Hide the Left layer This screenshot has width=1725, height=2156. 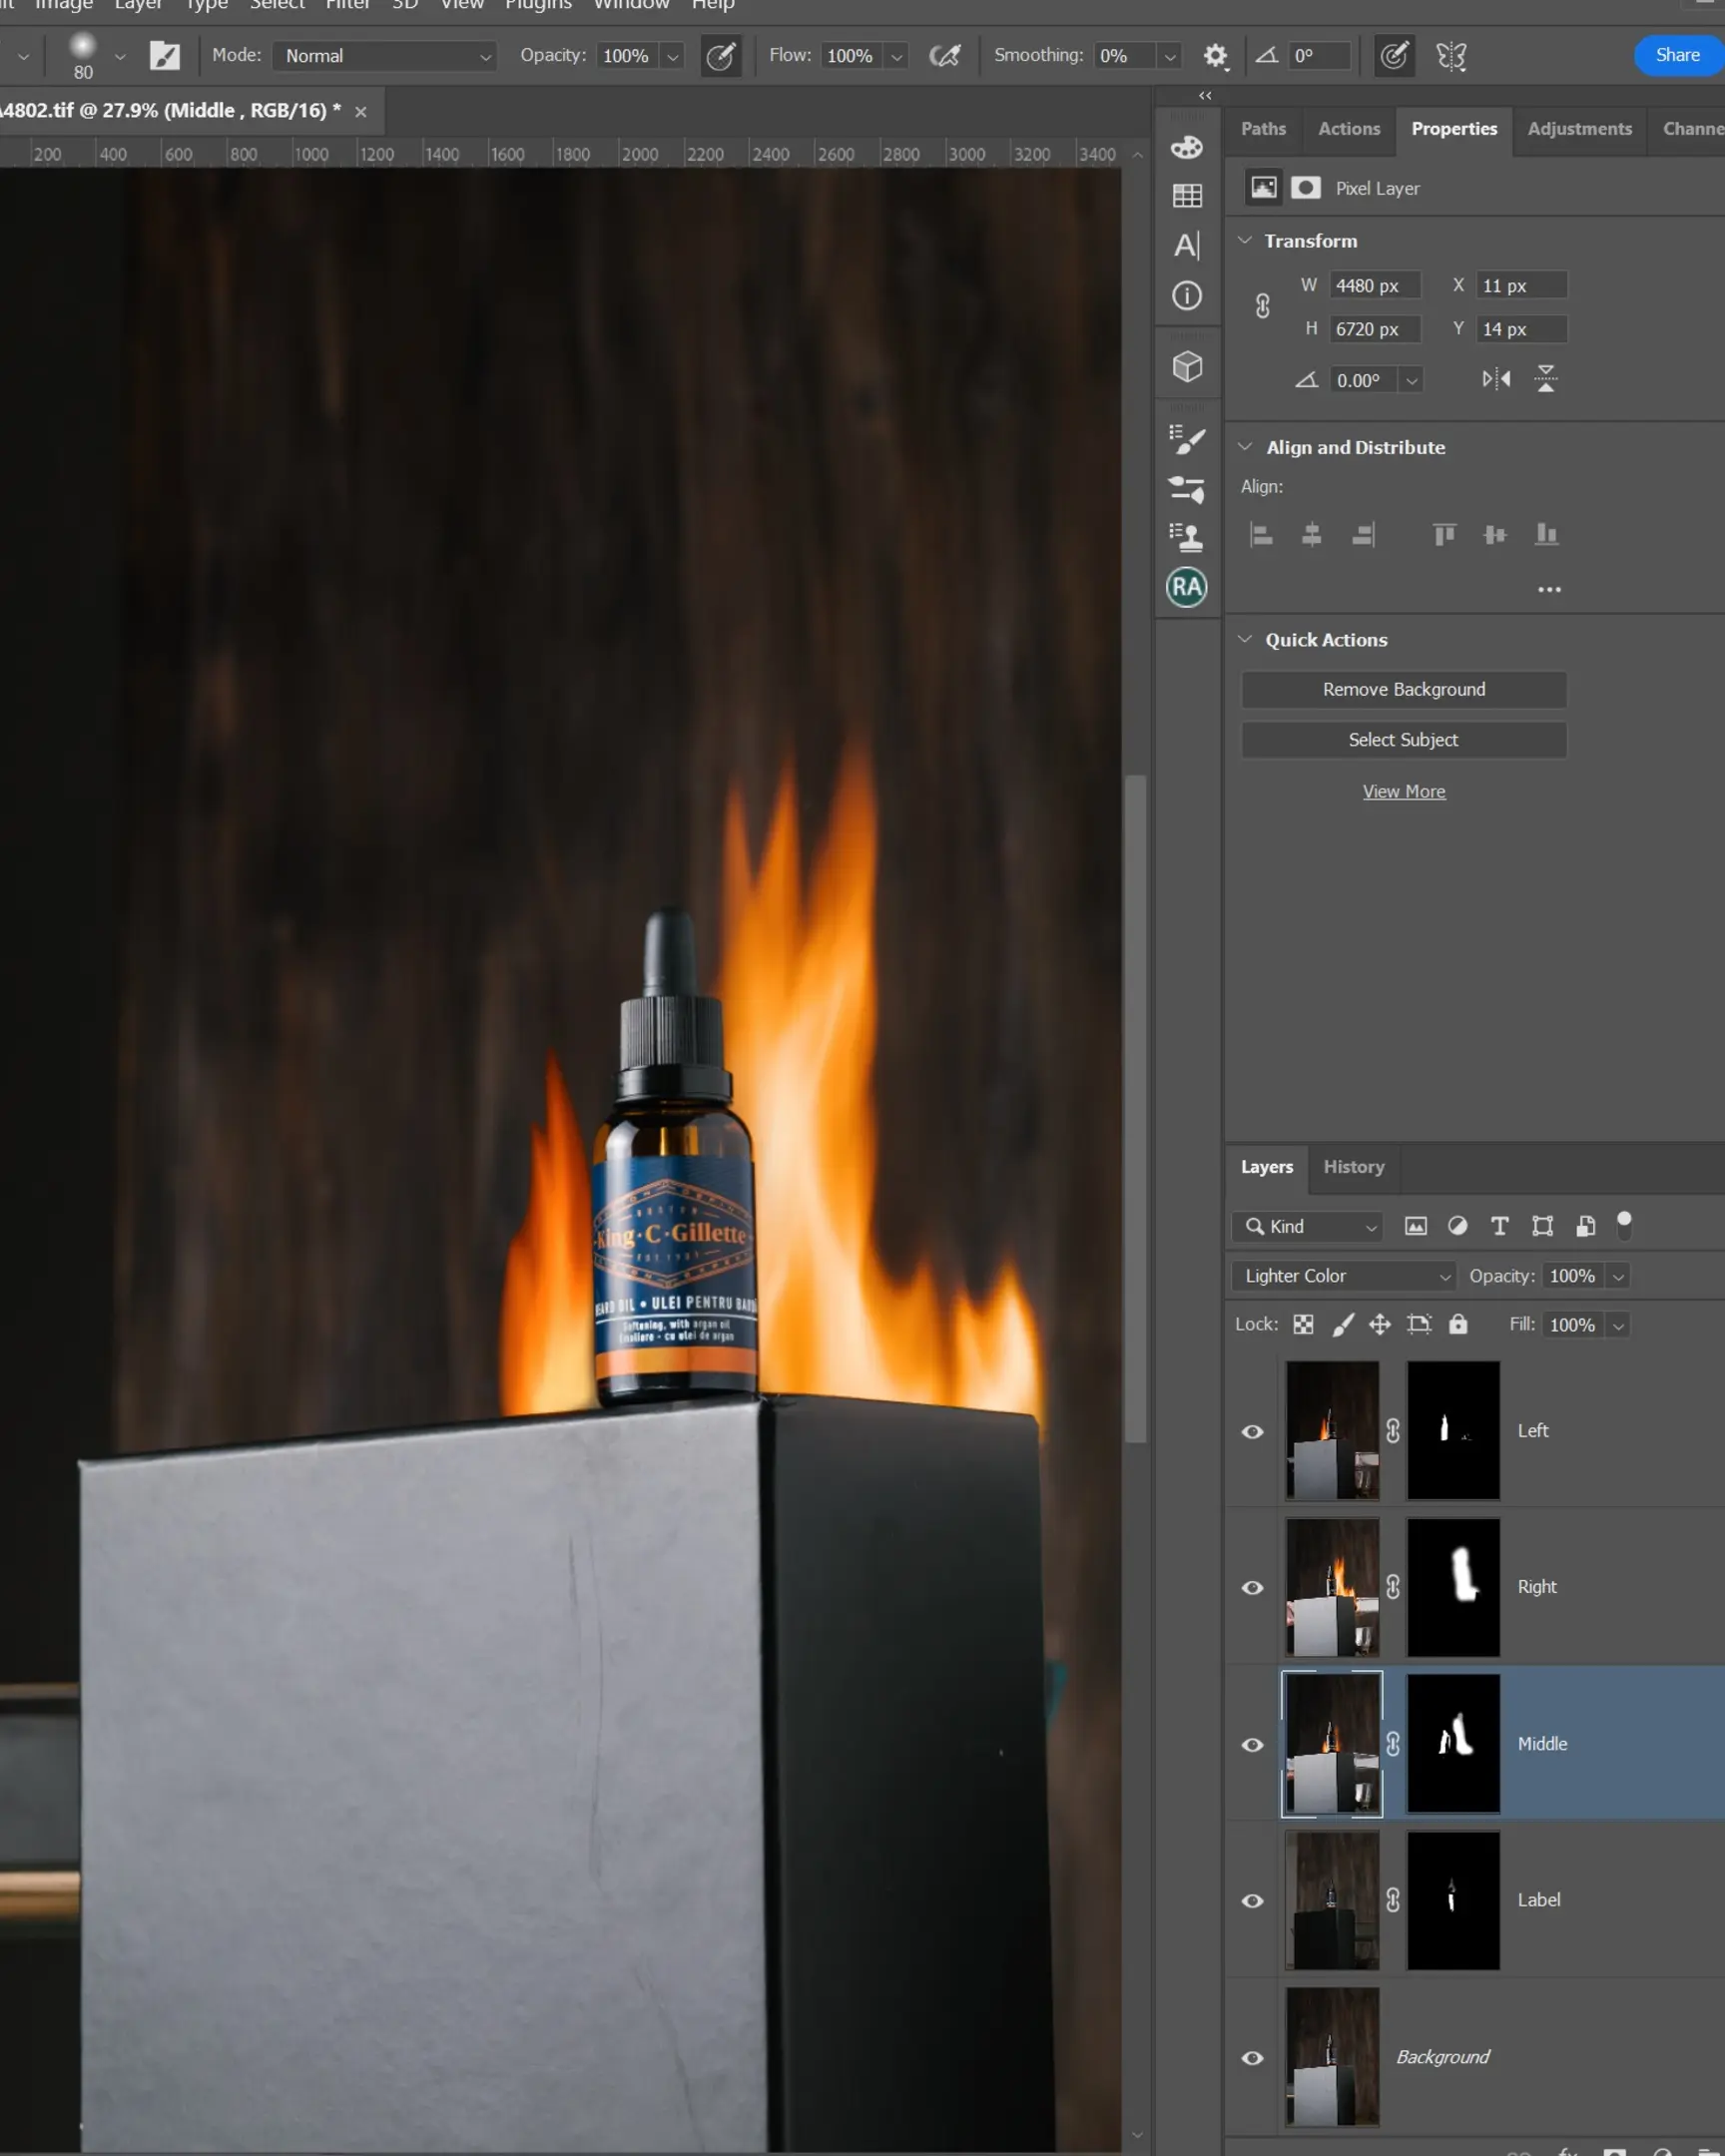click(x=1252, y=1431)
